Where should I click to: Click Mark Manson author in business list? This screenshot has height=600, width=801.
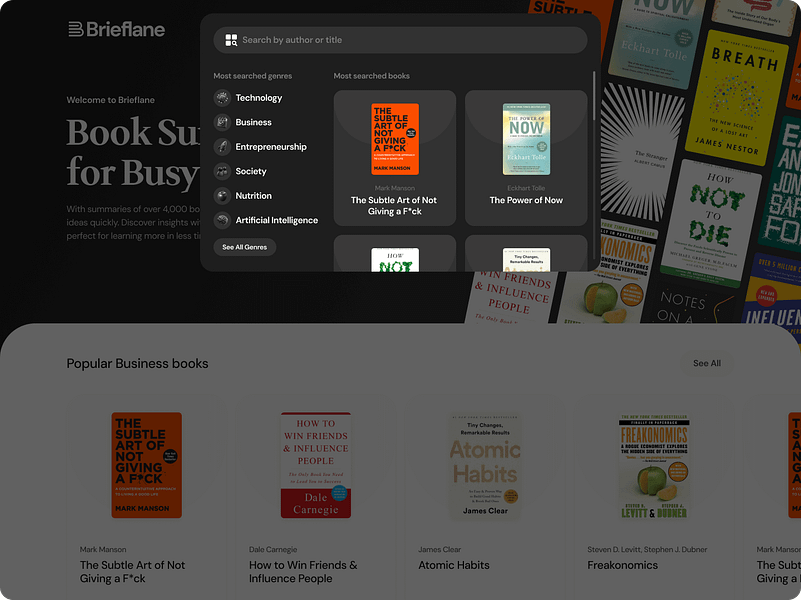[x=103, y=549]
